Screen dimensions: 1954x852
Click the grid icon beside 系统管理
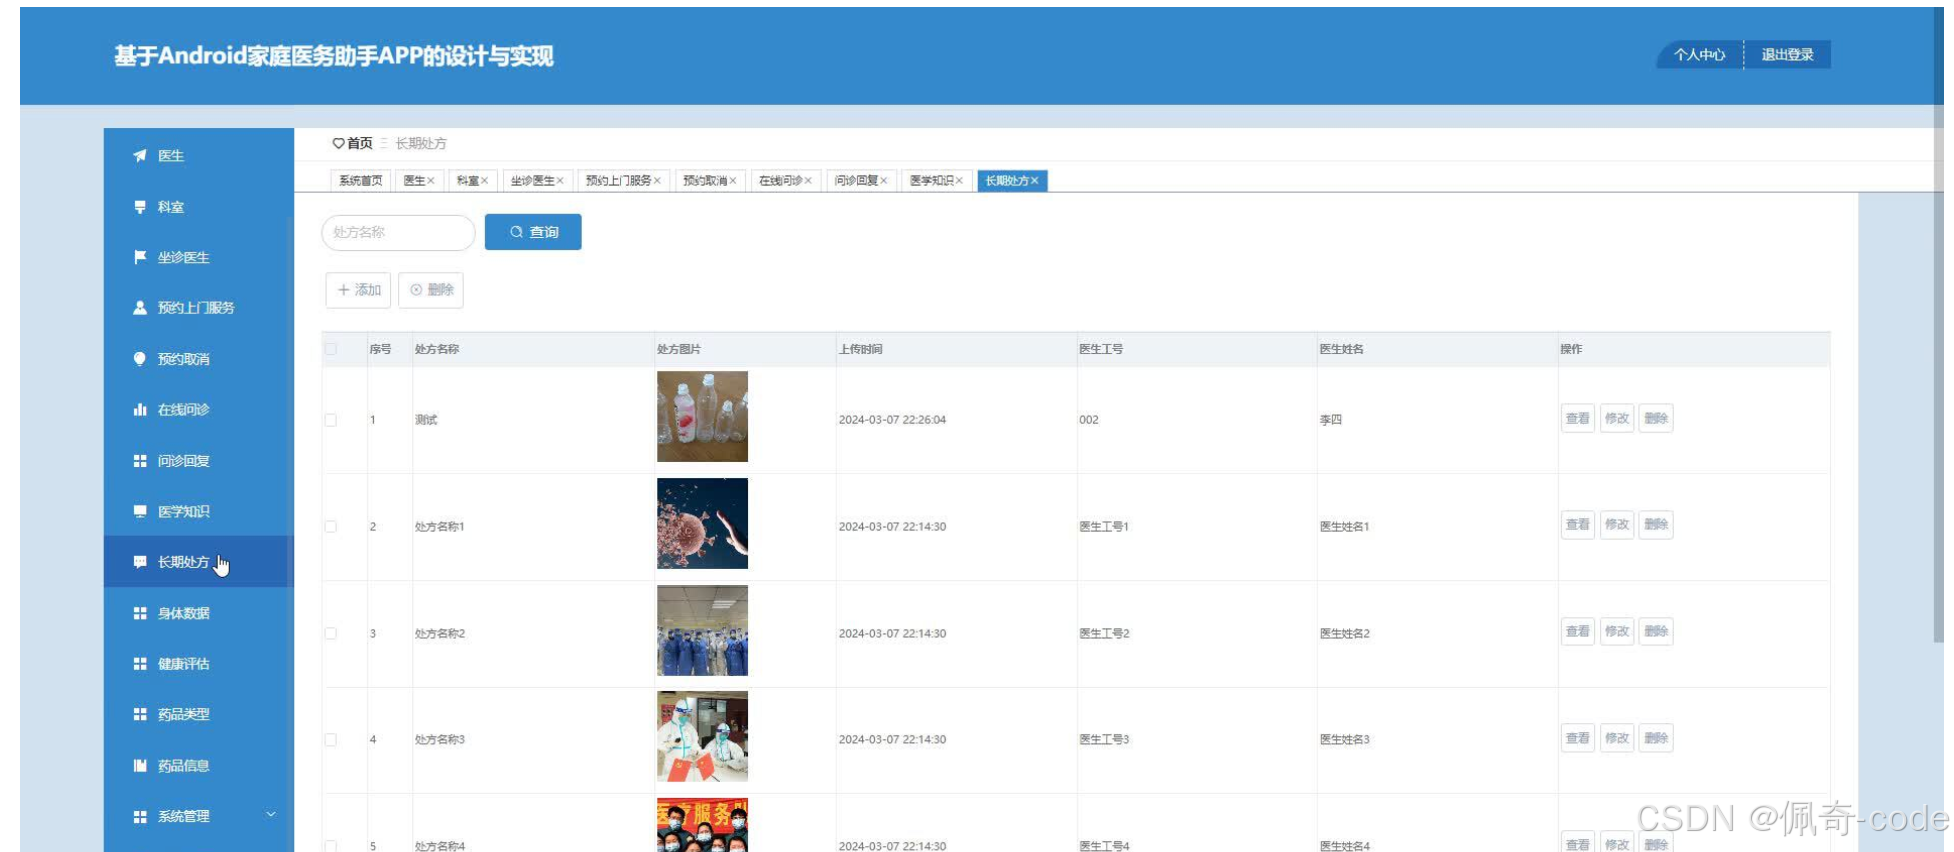point(140,817)
